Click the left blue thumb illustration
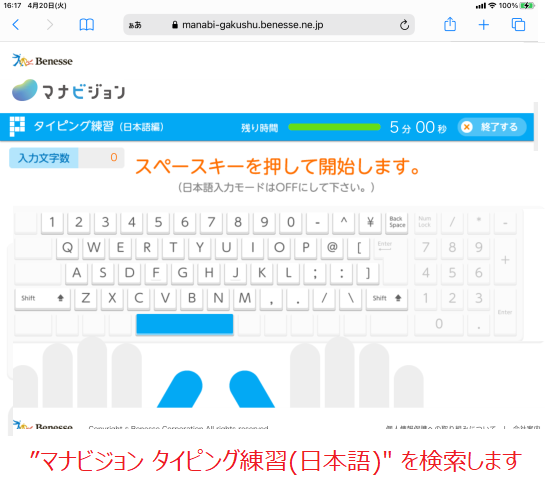 [x=180, y=389]
